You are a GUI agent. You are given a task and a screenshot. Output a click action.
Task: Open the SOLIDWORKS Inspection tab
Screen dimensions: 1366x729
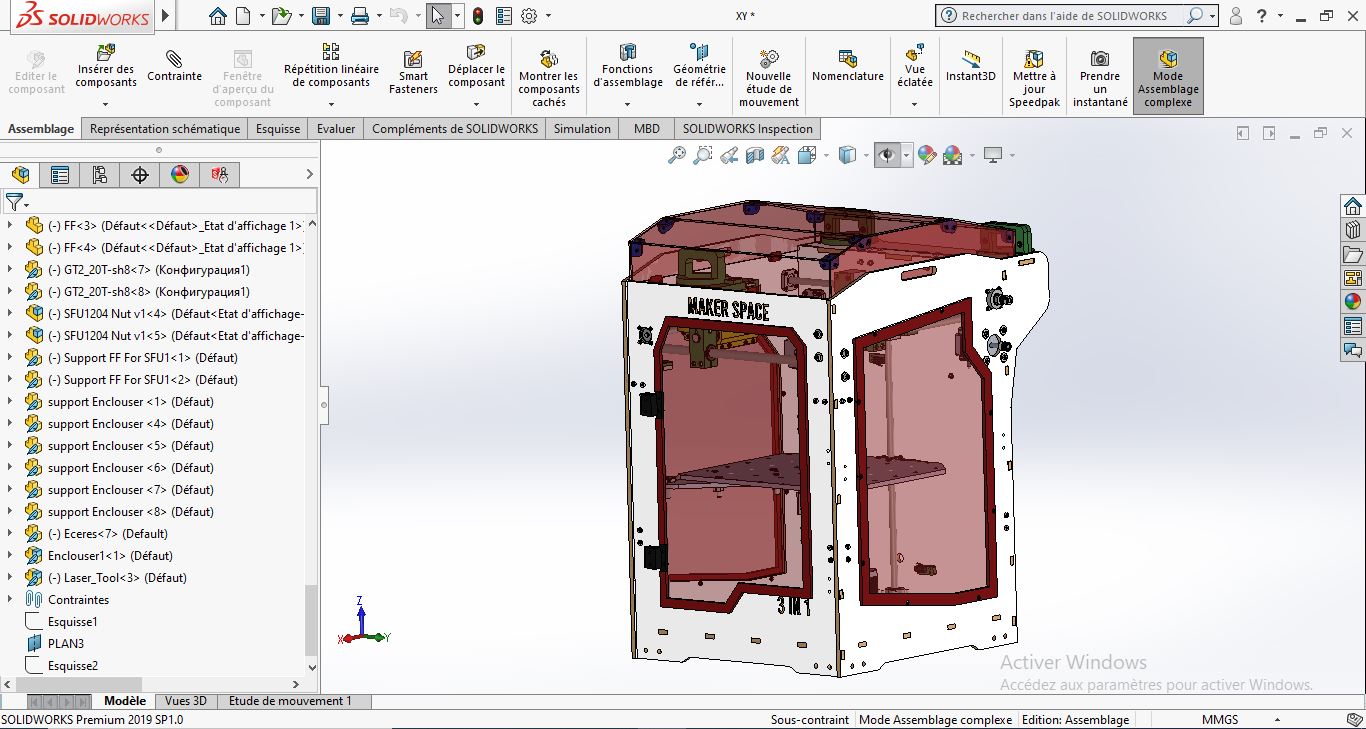[748, 129]
